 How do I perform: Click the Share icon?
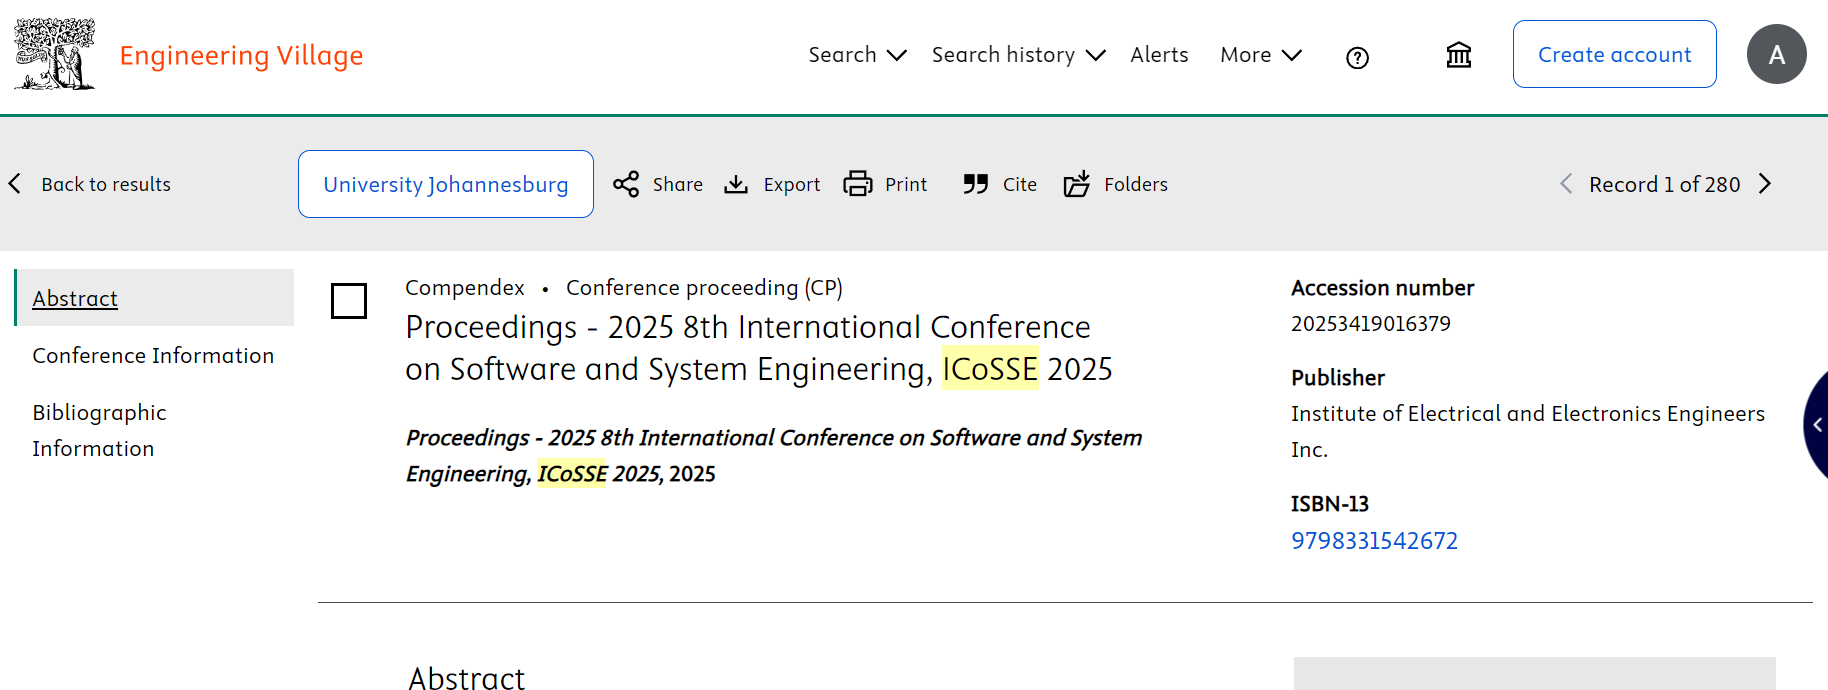(x=626, y=184)
